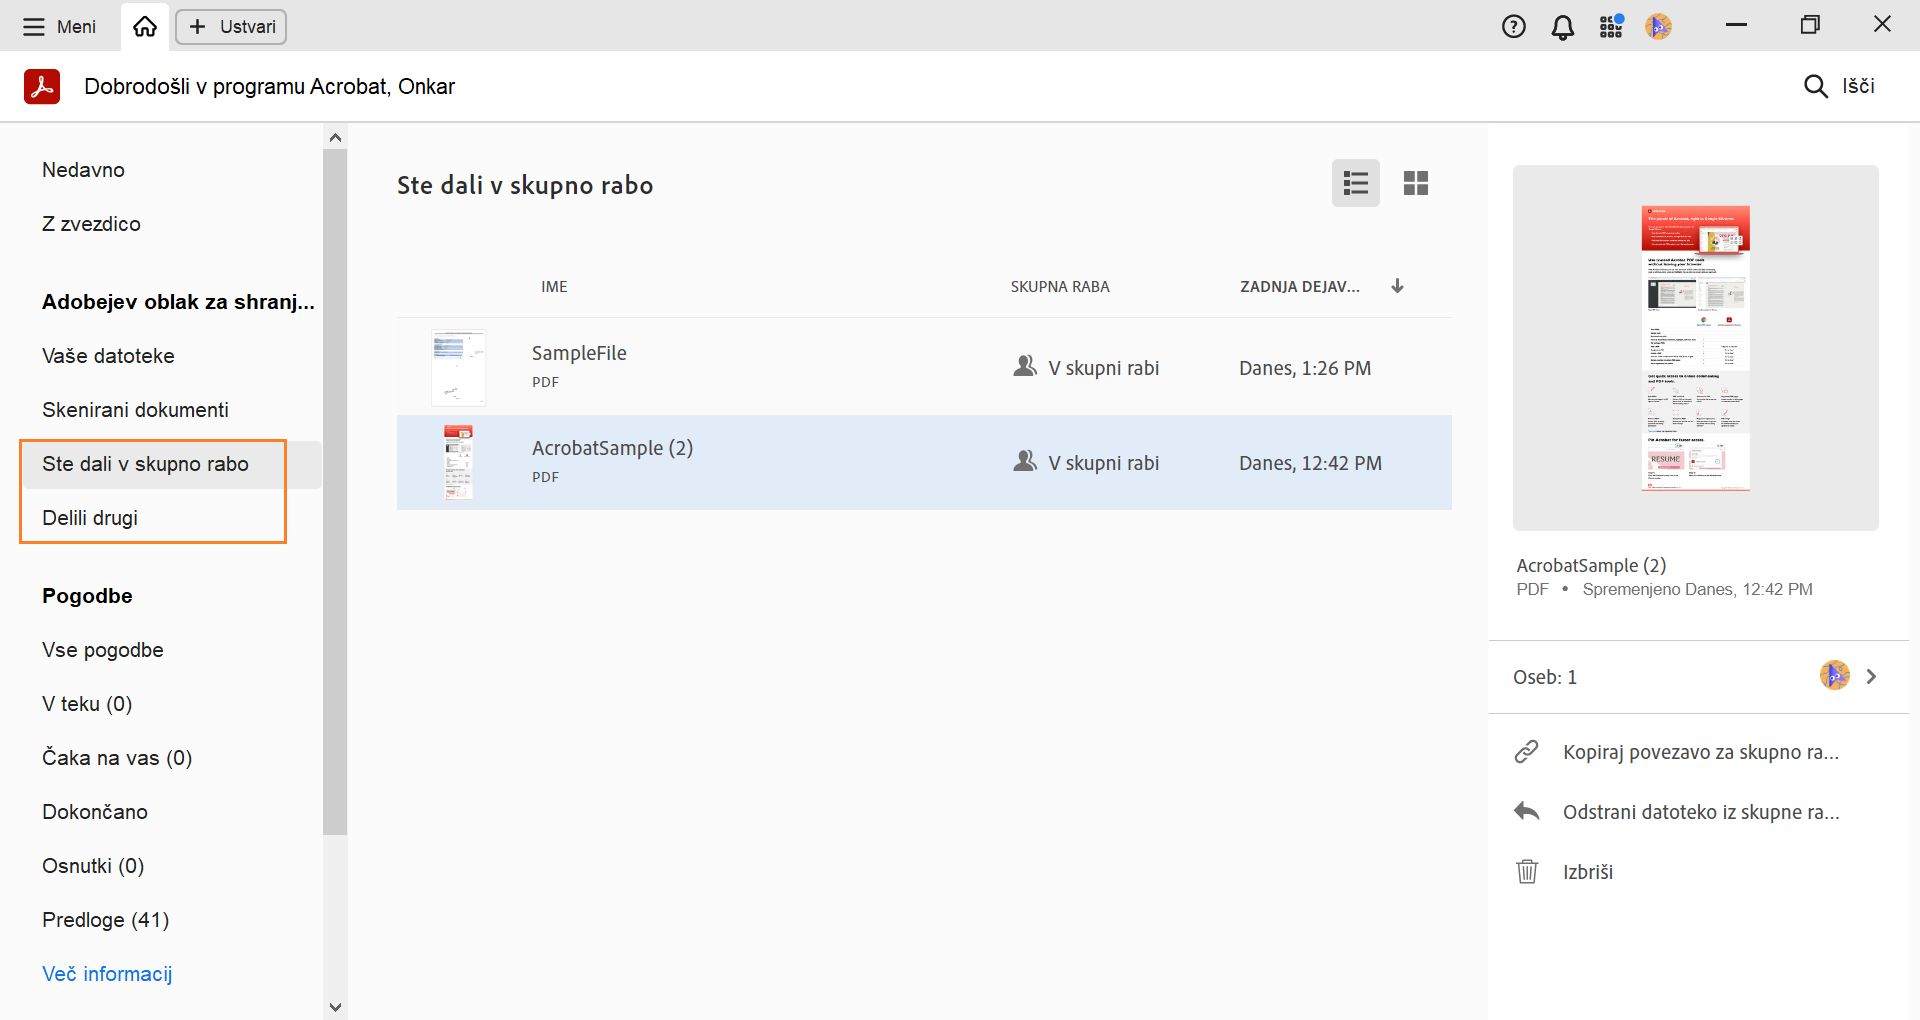Click the profile avatar in title bar
The height and width of the screenshot is (1020, 1920).
1658,27
